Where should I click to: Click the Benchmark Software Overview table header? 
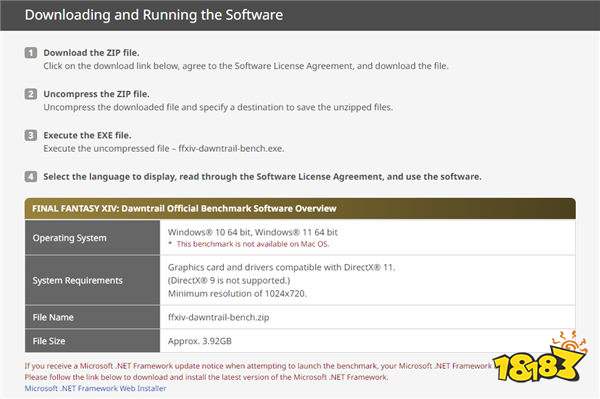pos(300,208)
